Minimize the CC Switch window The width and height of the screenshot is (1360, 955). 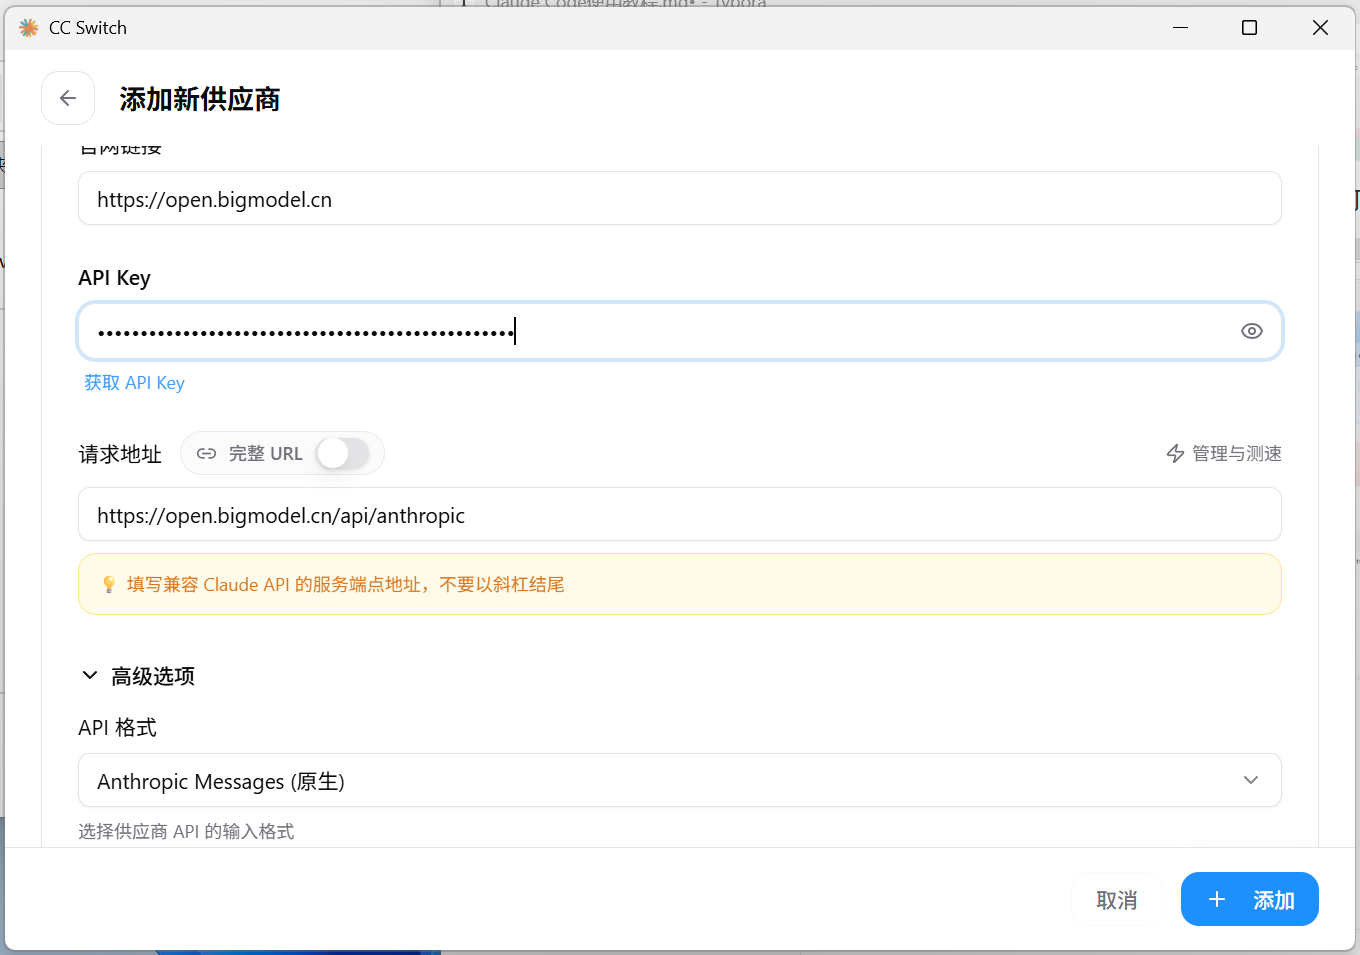point(1181,28)
